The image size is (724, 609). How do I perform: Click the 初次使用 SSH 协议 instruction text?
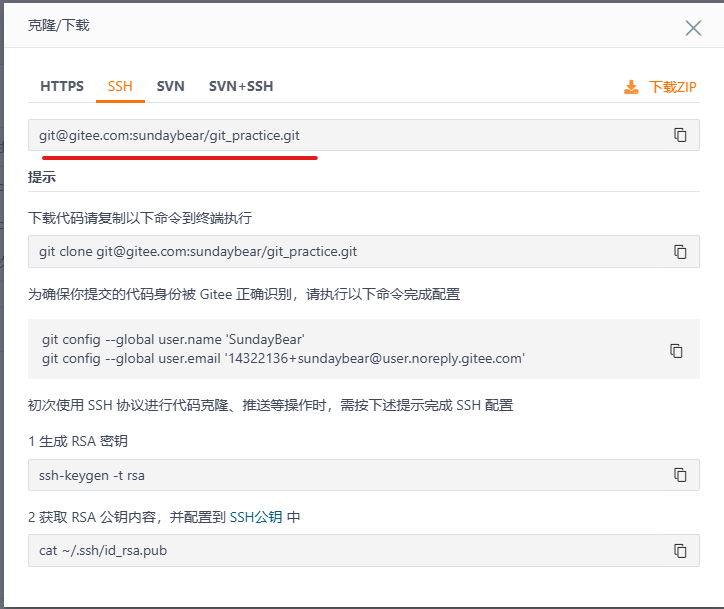coord(271,405)
